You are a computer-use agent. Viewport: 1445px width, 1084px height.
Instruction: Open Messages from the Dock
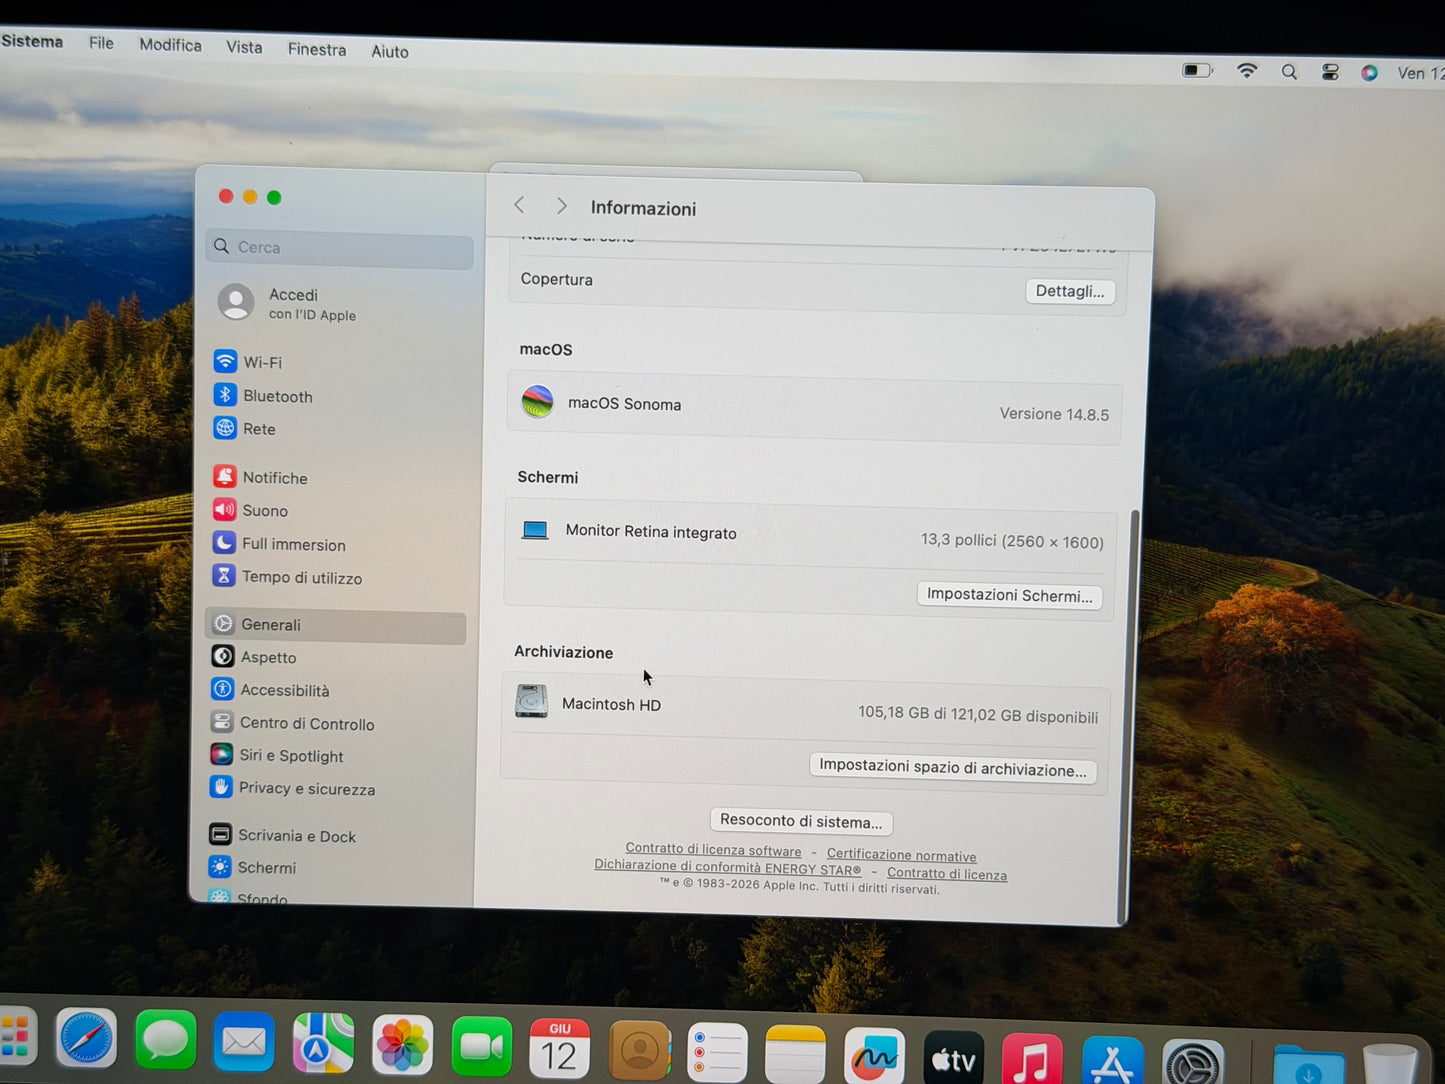click(165, 1040)
